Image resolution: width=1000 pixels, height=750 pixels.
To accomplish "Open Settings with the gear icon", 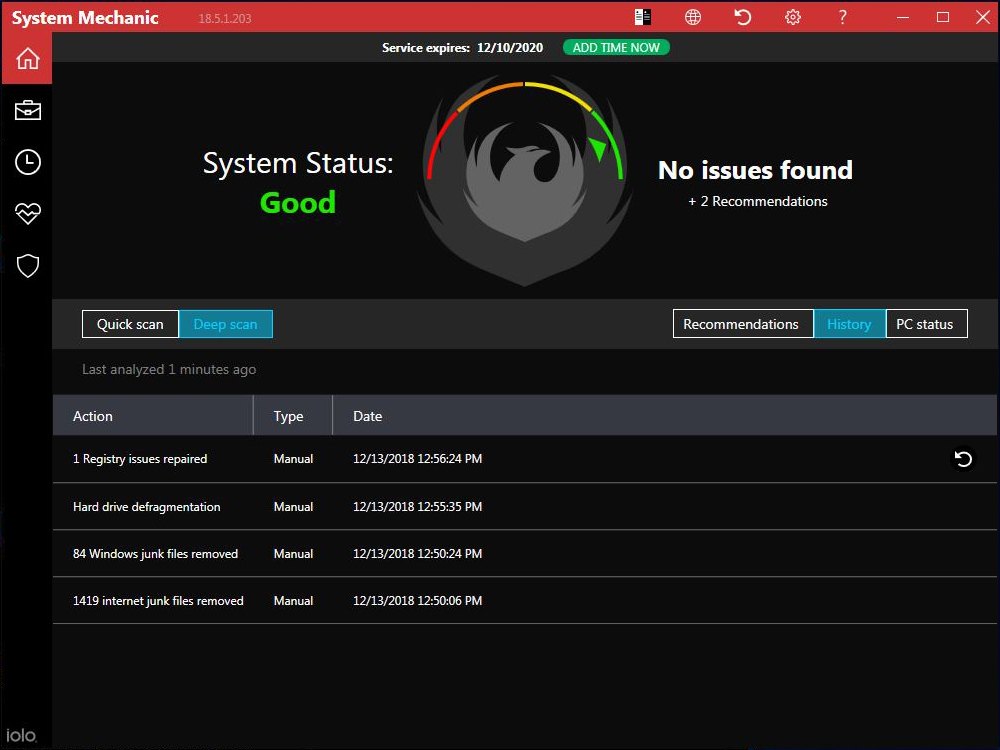I will 792,17.
